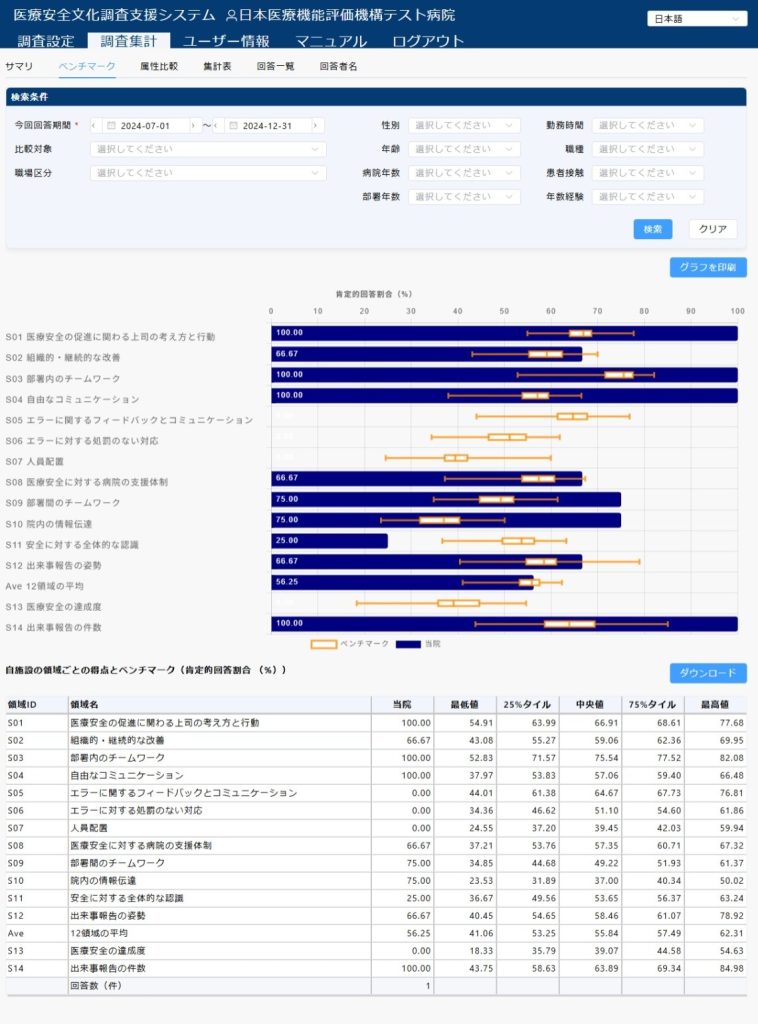The width and height of the screenshot is (758, 1024).
Task: Click the end date calendar icon
Action: point(233,126)
